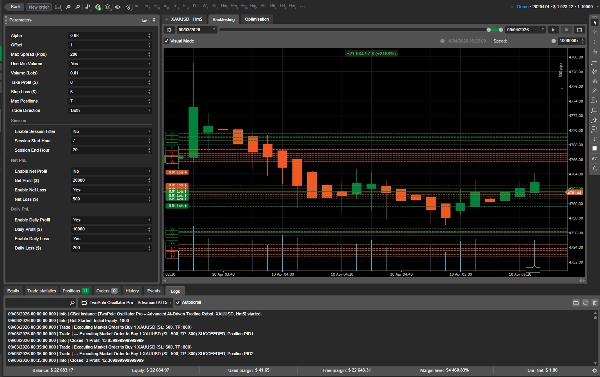Click the Max Spread (Pips) value field

coord(110,54)
